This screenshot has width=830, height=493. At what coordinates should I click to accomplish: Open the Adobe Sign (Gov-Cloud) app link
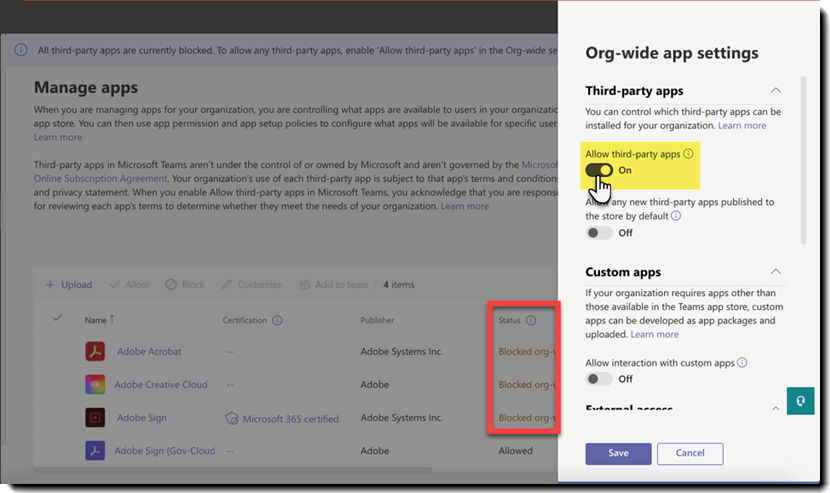point(165,451)
